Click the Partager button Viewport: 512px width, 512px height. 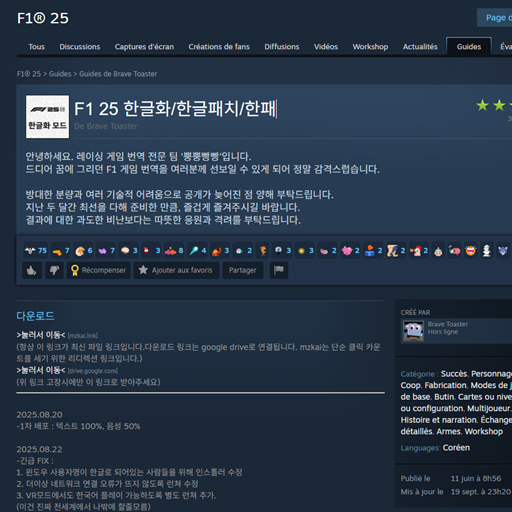[243, 270]
